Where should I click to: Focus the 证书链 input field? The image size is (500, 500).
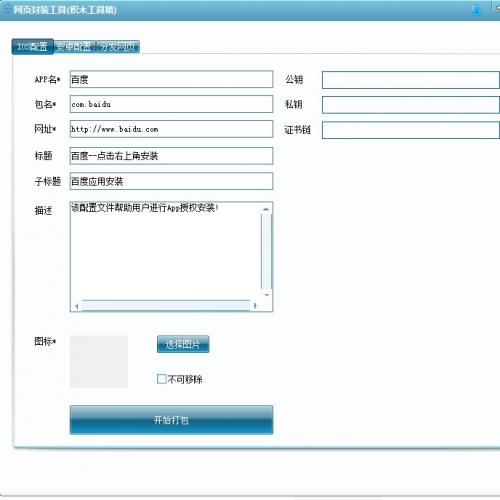pyautogui.click(x=411, y=130)
